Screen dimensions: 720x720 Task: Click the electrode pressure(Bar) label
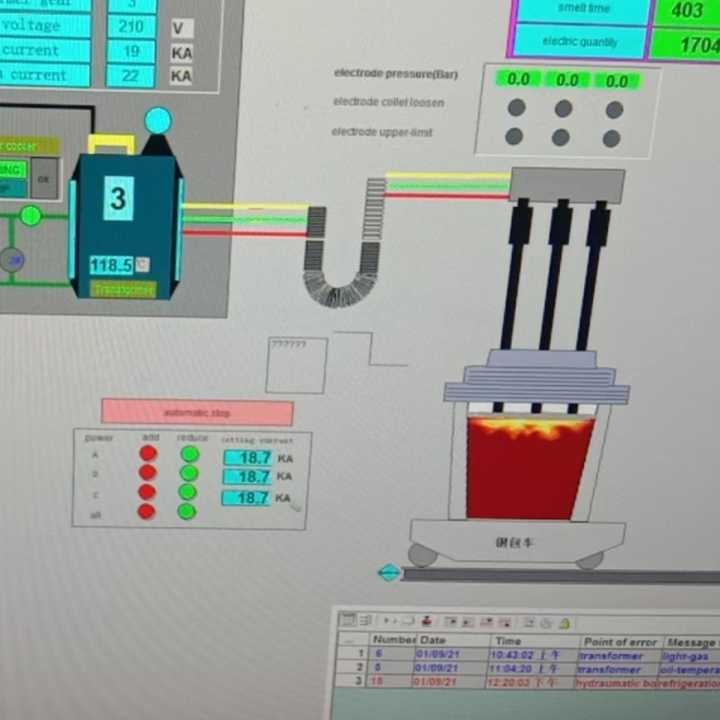tap(396, 73)
